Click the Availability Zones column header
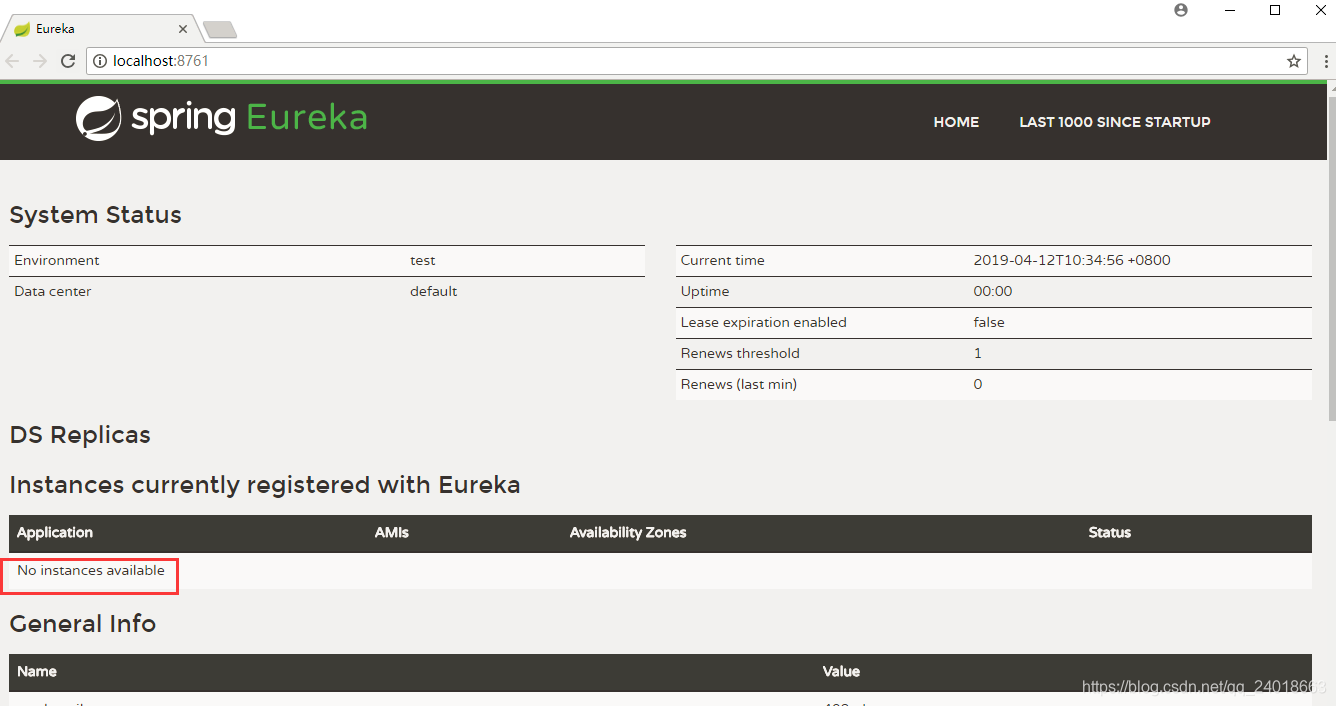Image resolution: width=1336 pixels, height=706 pixels. [x=628, y=532]
